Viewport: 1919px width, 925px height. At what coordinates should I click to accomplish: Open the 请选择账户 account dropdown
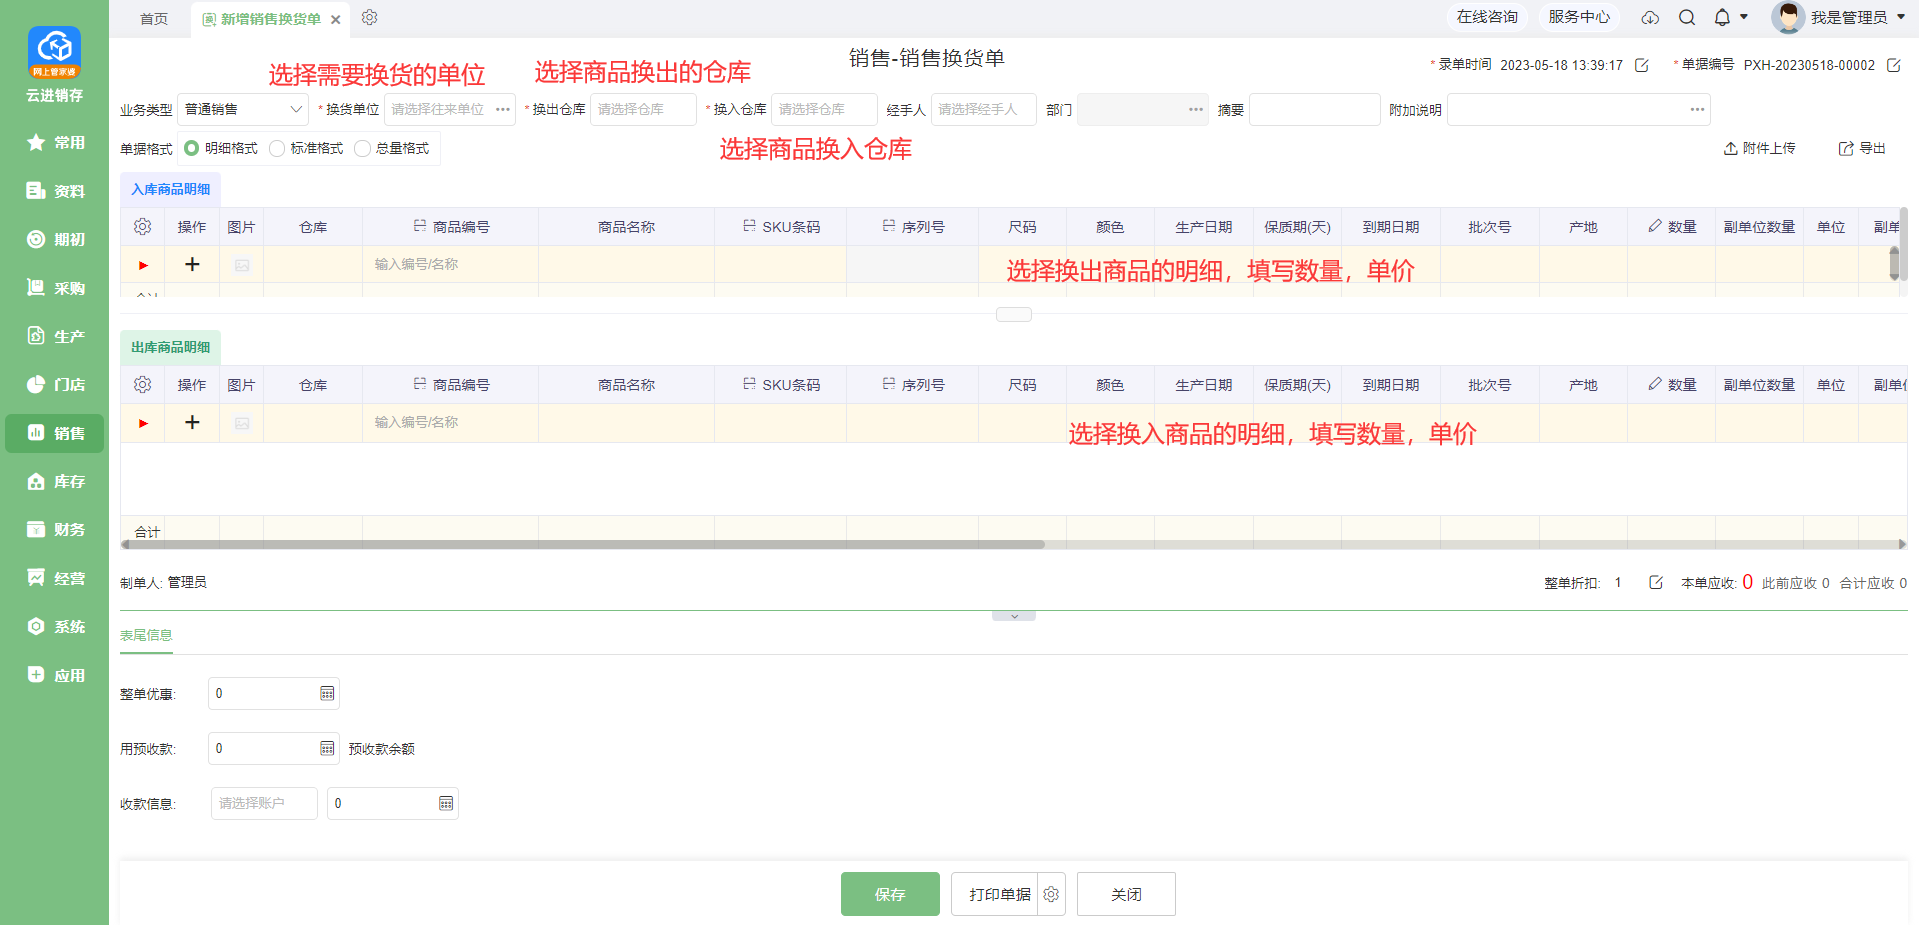(x=264, y=803)
